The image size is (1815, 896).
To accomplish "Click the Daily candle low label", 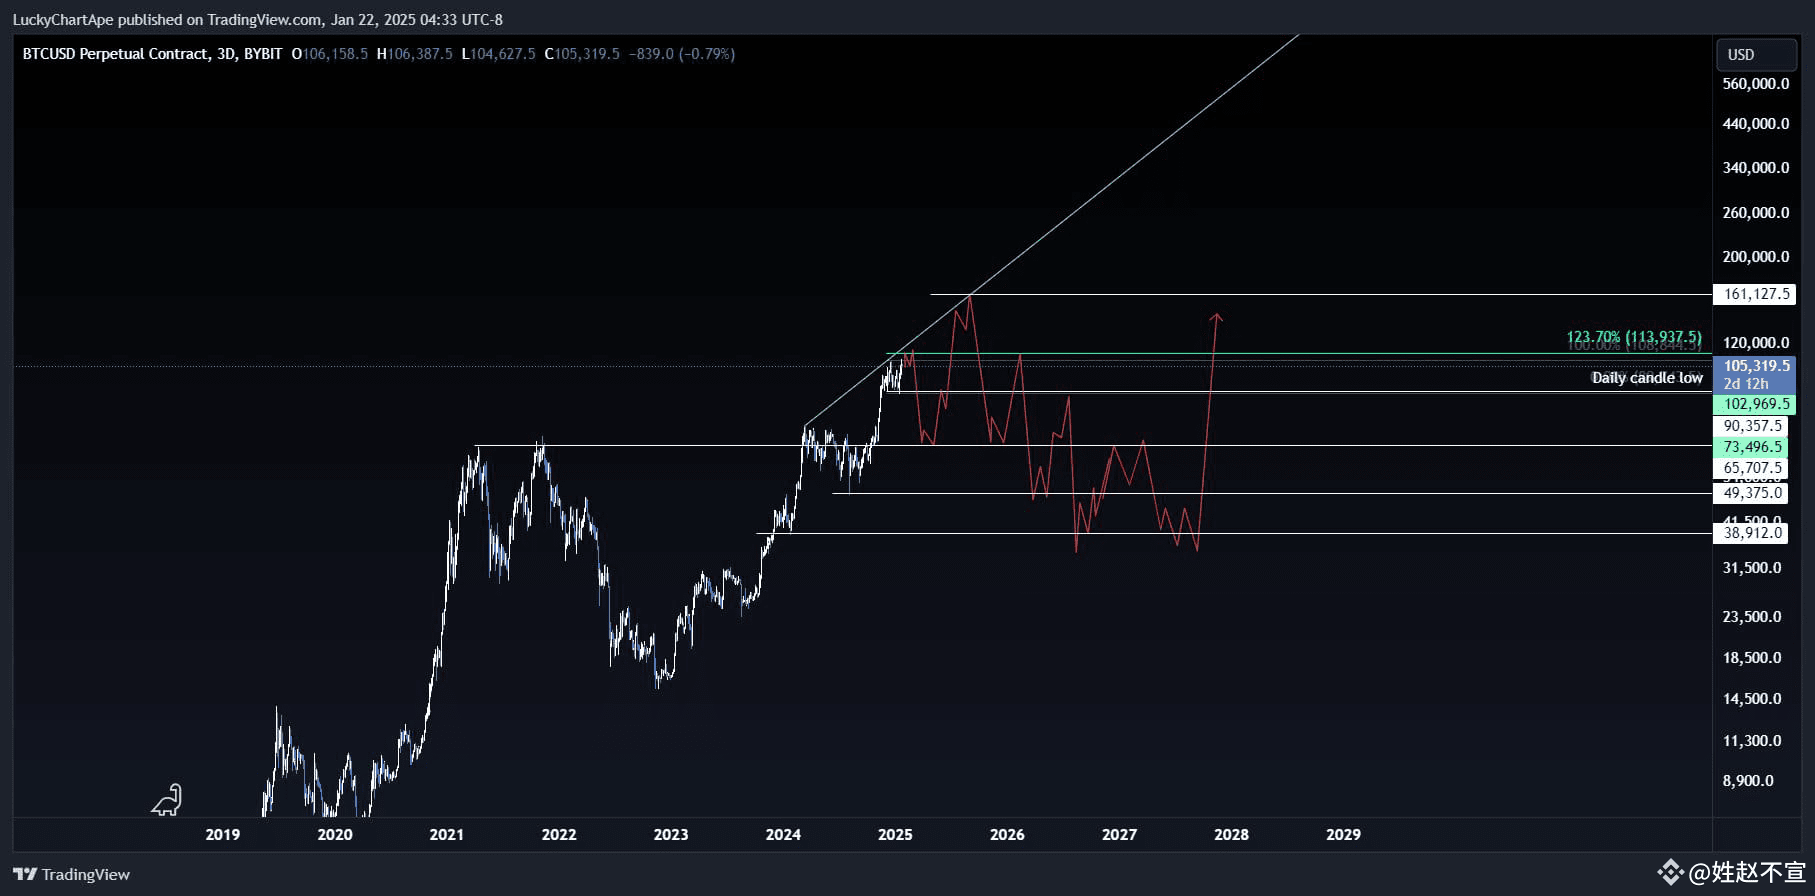I will tap(1647, 378).
